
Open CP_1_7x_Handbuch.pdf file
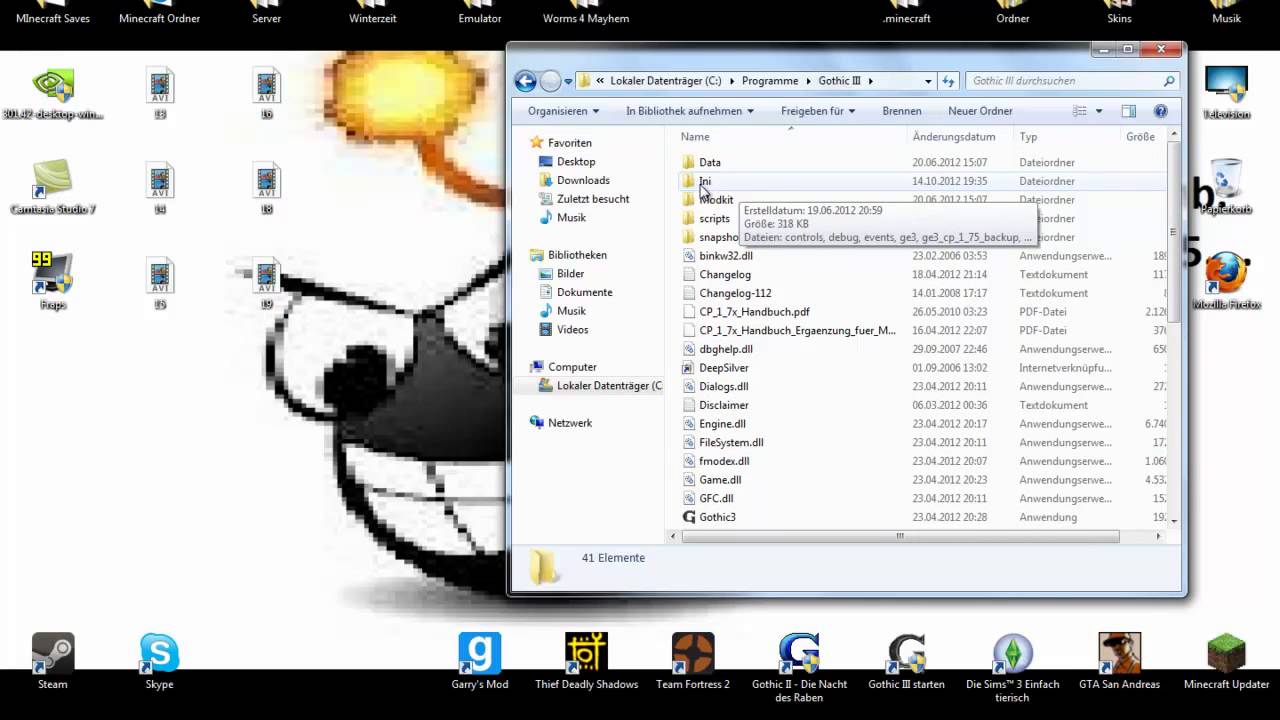(754, 311)
